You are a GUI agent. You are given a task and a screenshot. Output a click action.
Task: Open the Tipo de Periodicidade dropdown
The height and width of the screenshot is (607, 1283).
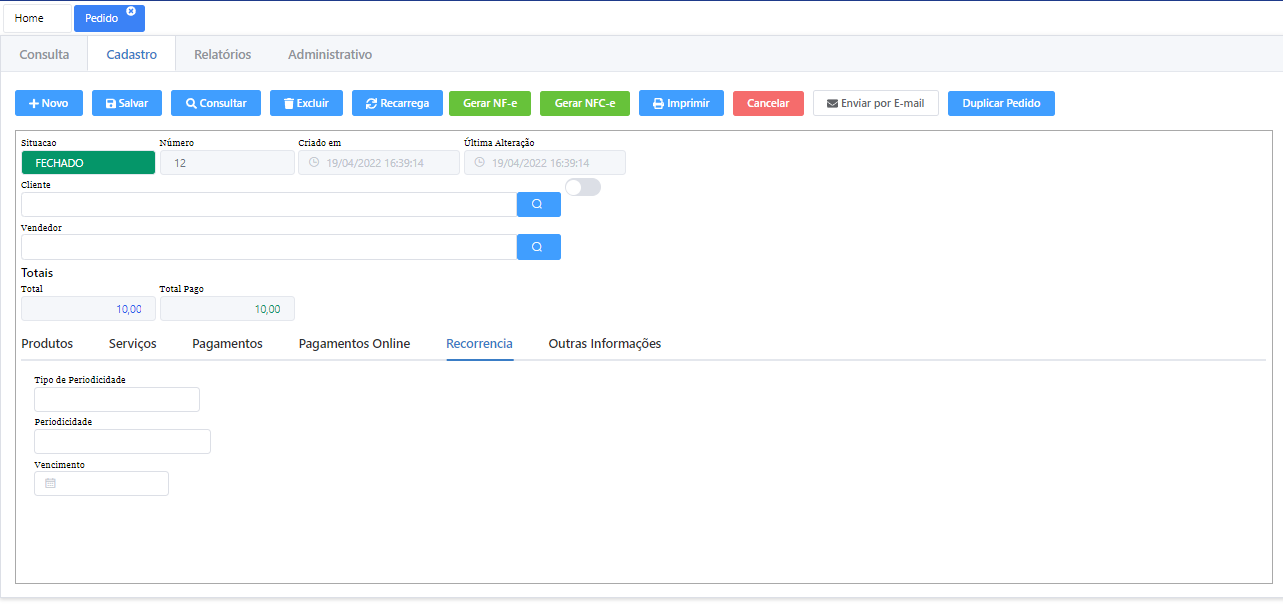117,399
